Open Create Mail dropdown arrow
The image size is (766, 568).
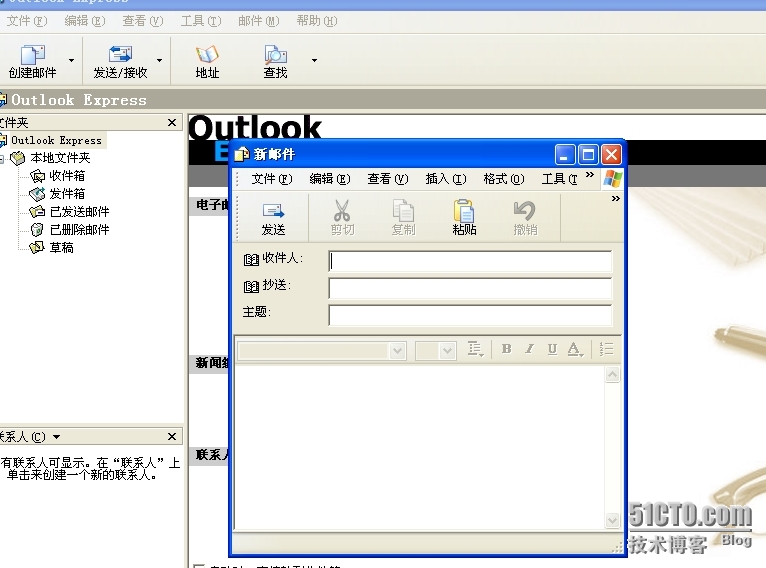(71, 61)
